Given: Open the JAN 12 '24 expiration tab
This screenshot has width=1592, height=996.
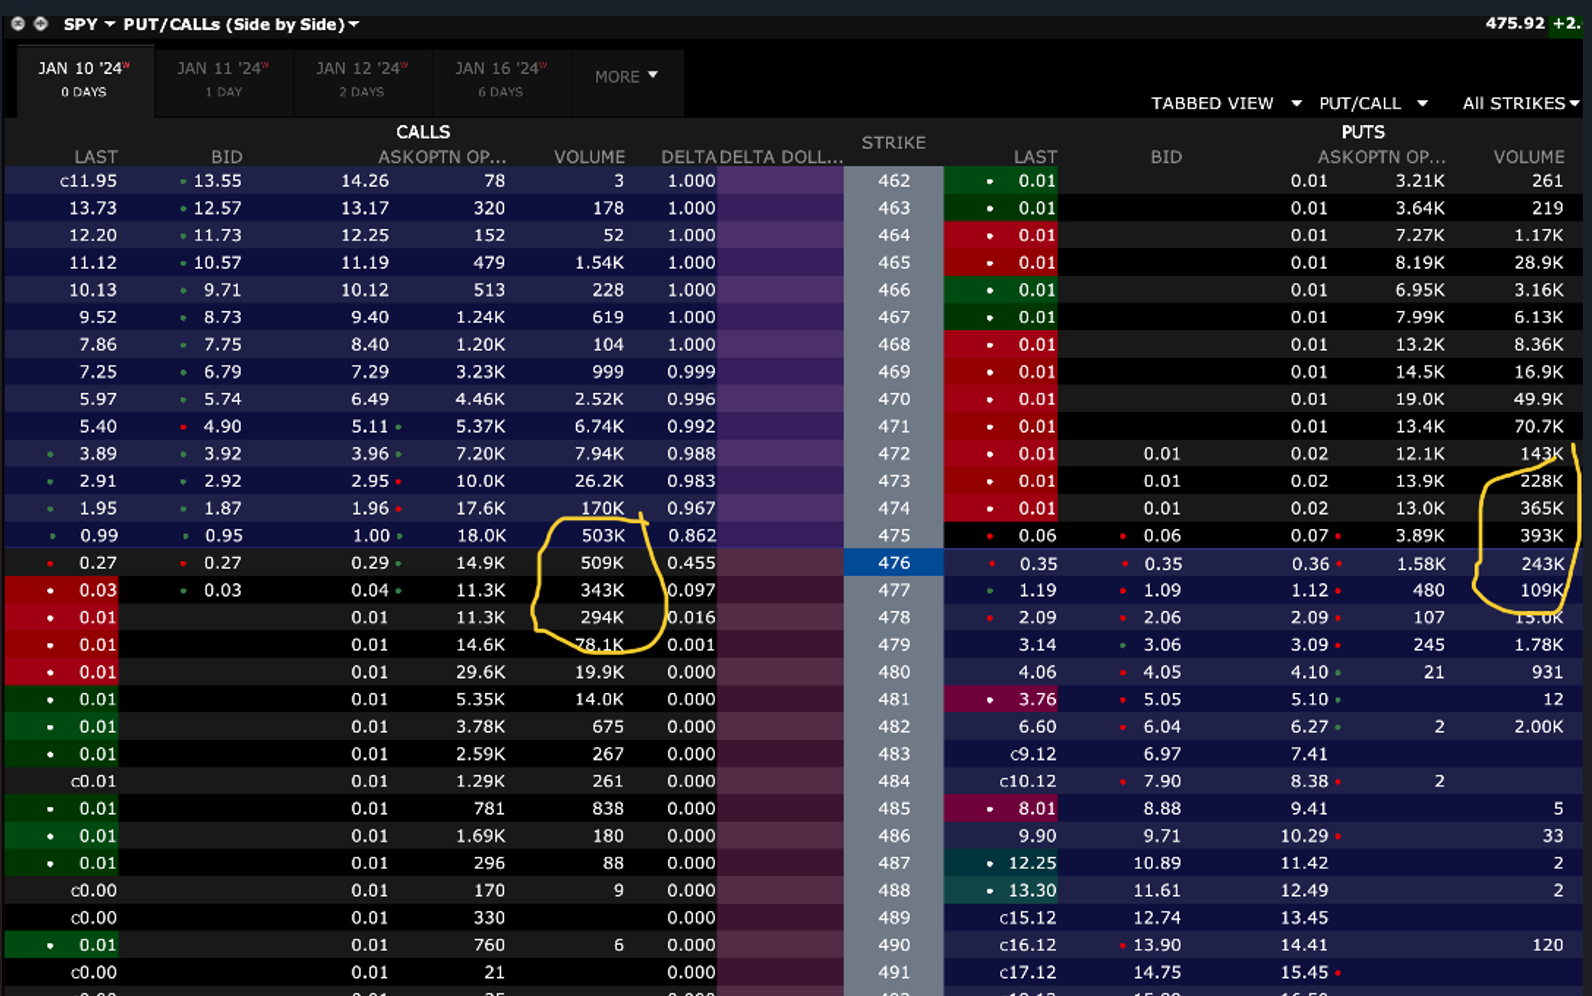Looking at the screenshot, I should (362, 79).
